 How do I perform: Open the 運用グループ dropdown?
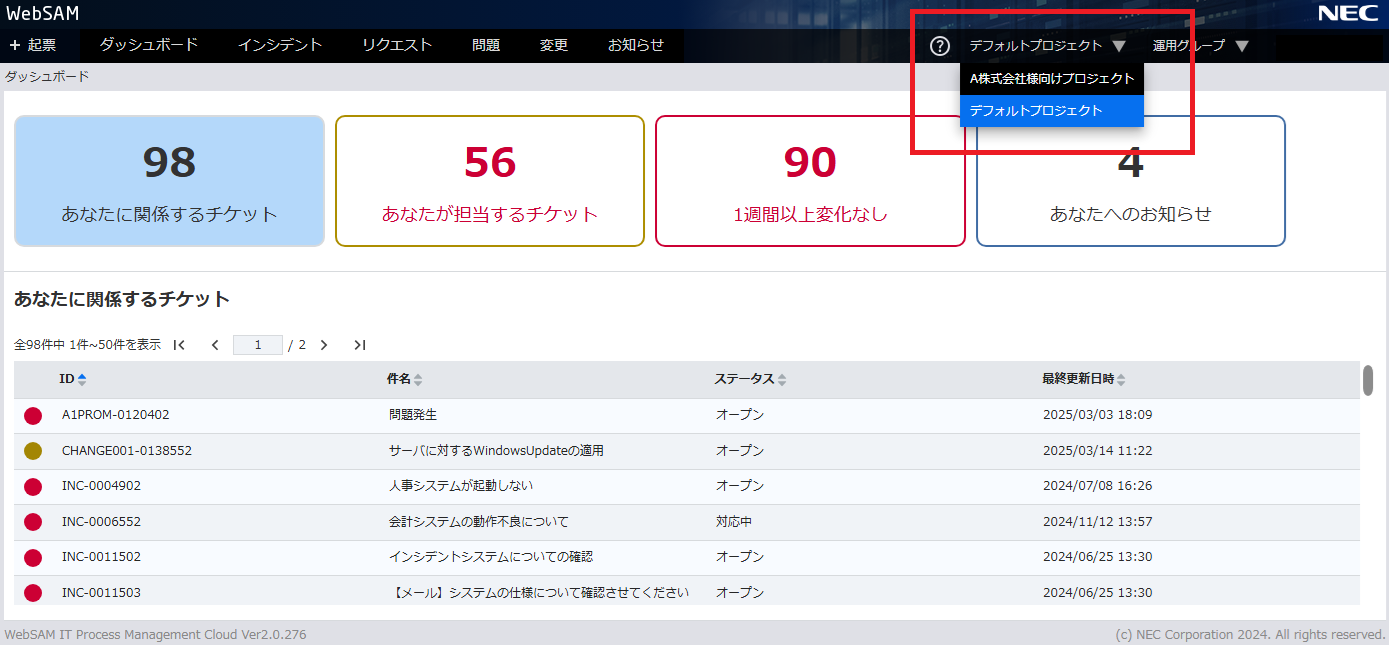click(1200, 46)
